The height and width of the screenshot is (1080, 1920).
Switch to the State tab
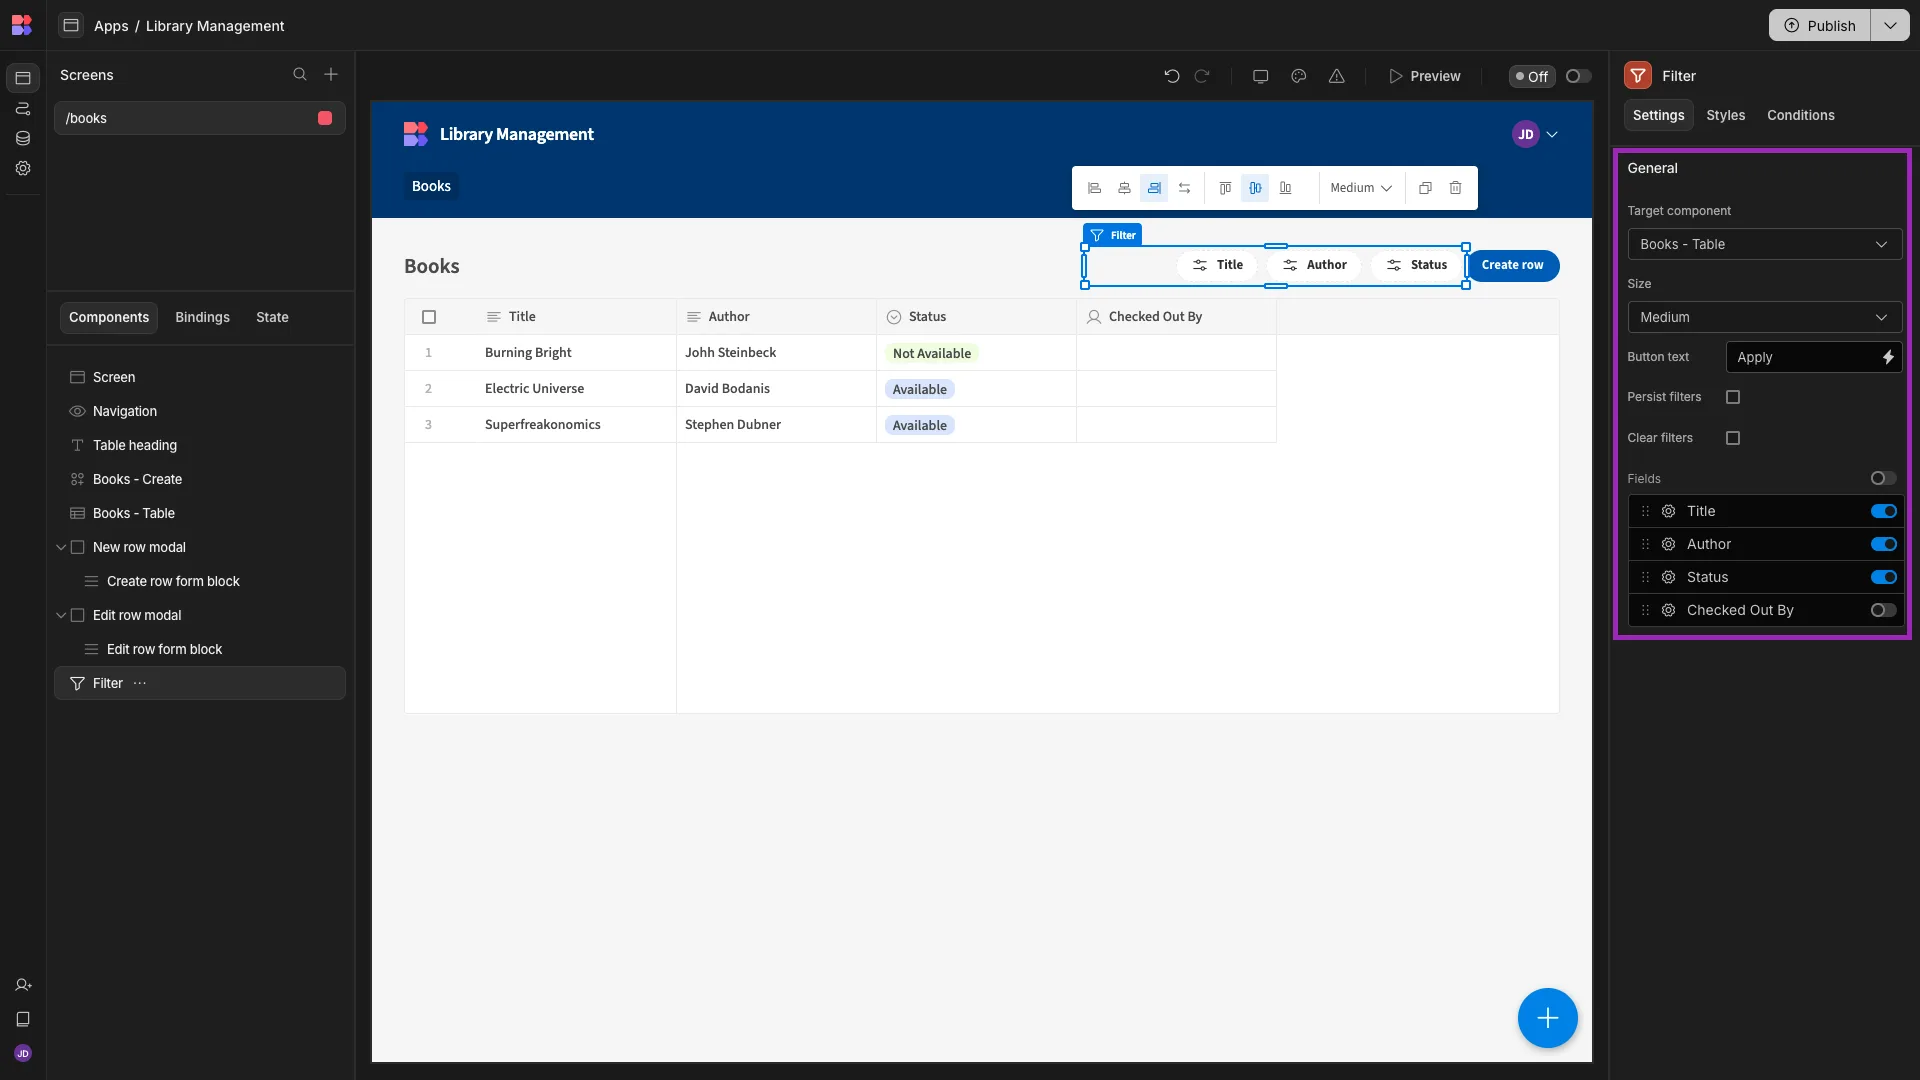coord(272,317)
